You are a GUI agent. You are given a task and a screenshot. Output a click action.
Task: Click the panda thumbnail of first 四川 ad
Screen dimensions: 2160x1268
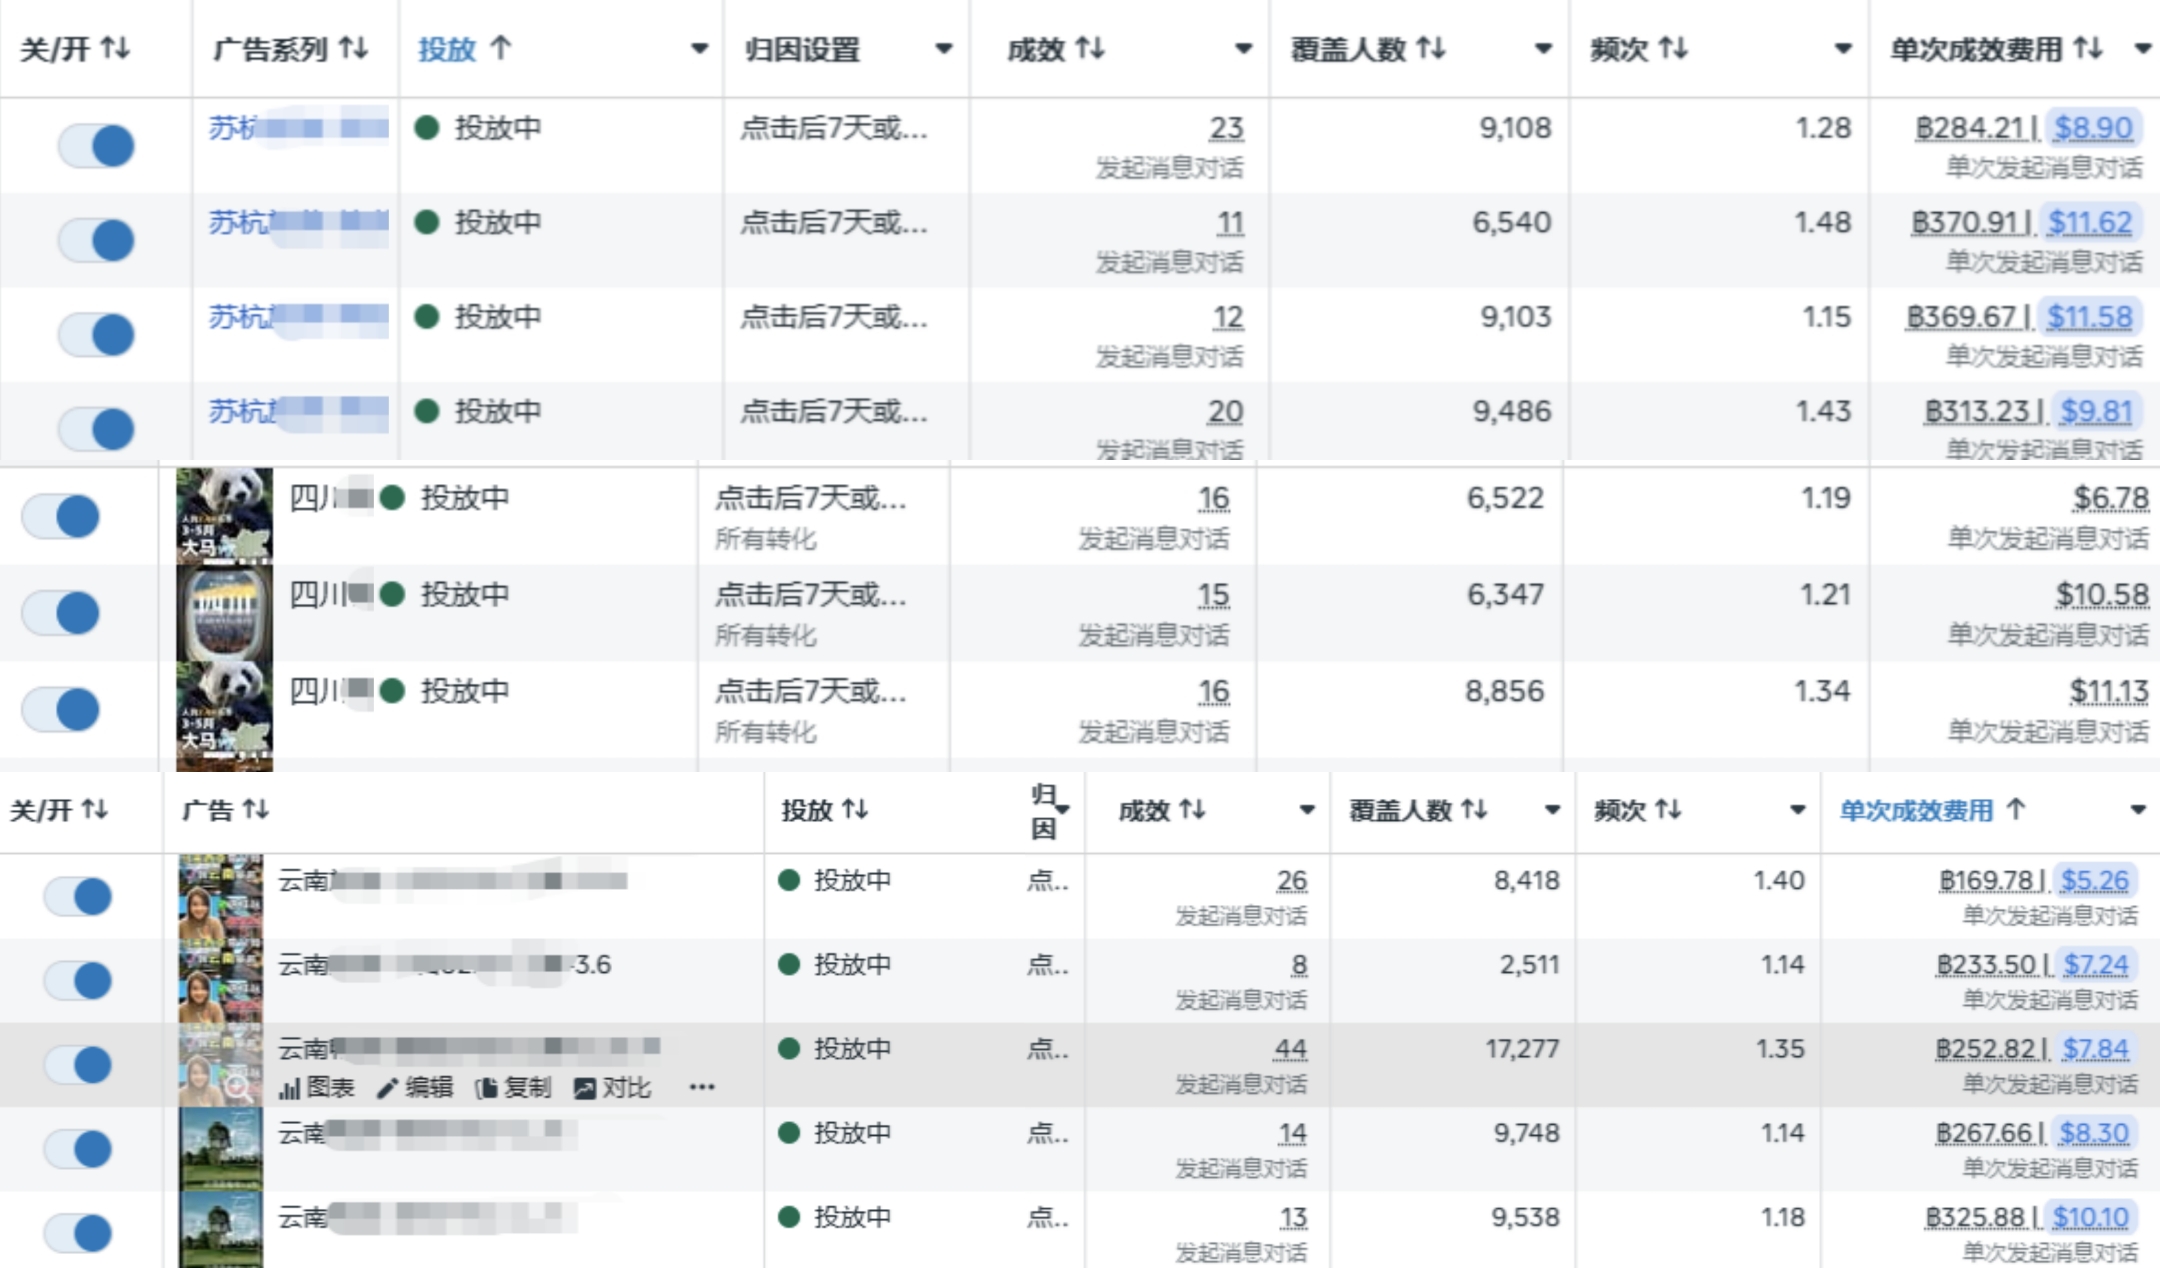click(x=224, y=515)
